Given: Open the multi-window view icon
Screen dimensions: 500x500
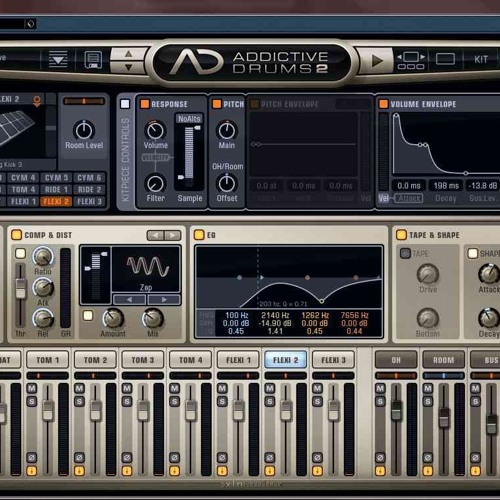Looking at the screenshot, I should (411, 60).
